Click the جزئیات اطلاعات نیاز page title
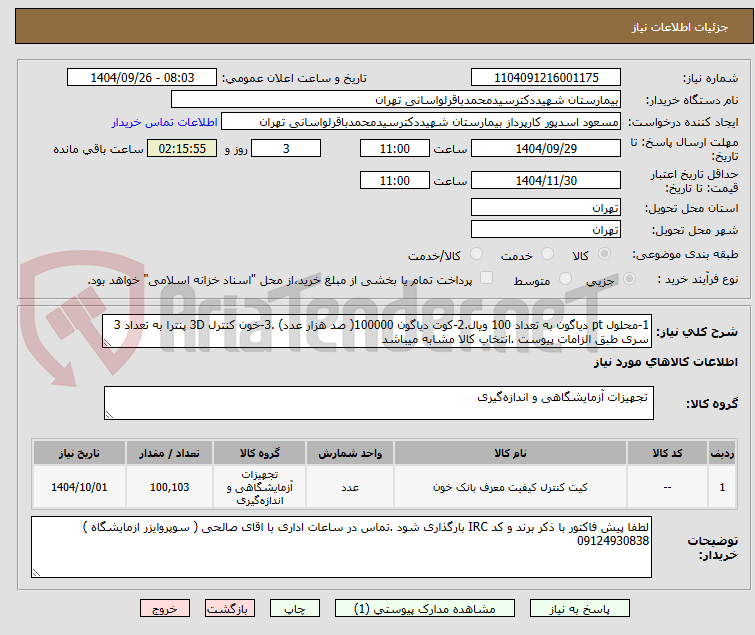The width and height of the screenshot is (755, 635). (x=679, y=27)
